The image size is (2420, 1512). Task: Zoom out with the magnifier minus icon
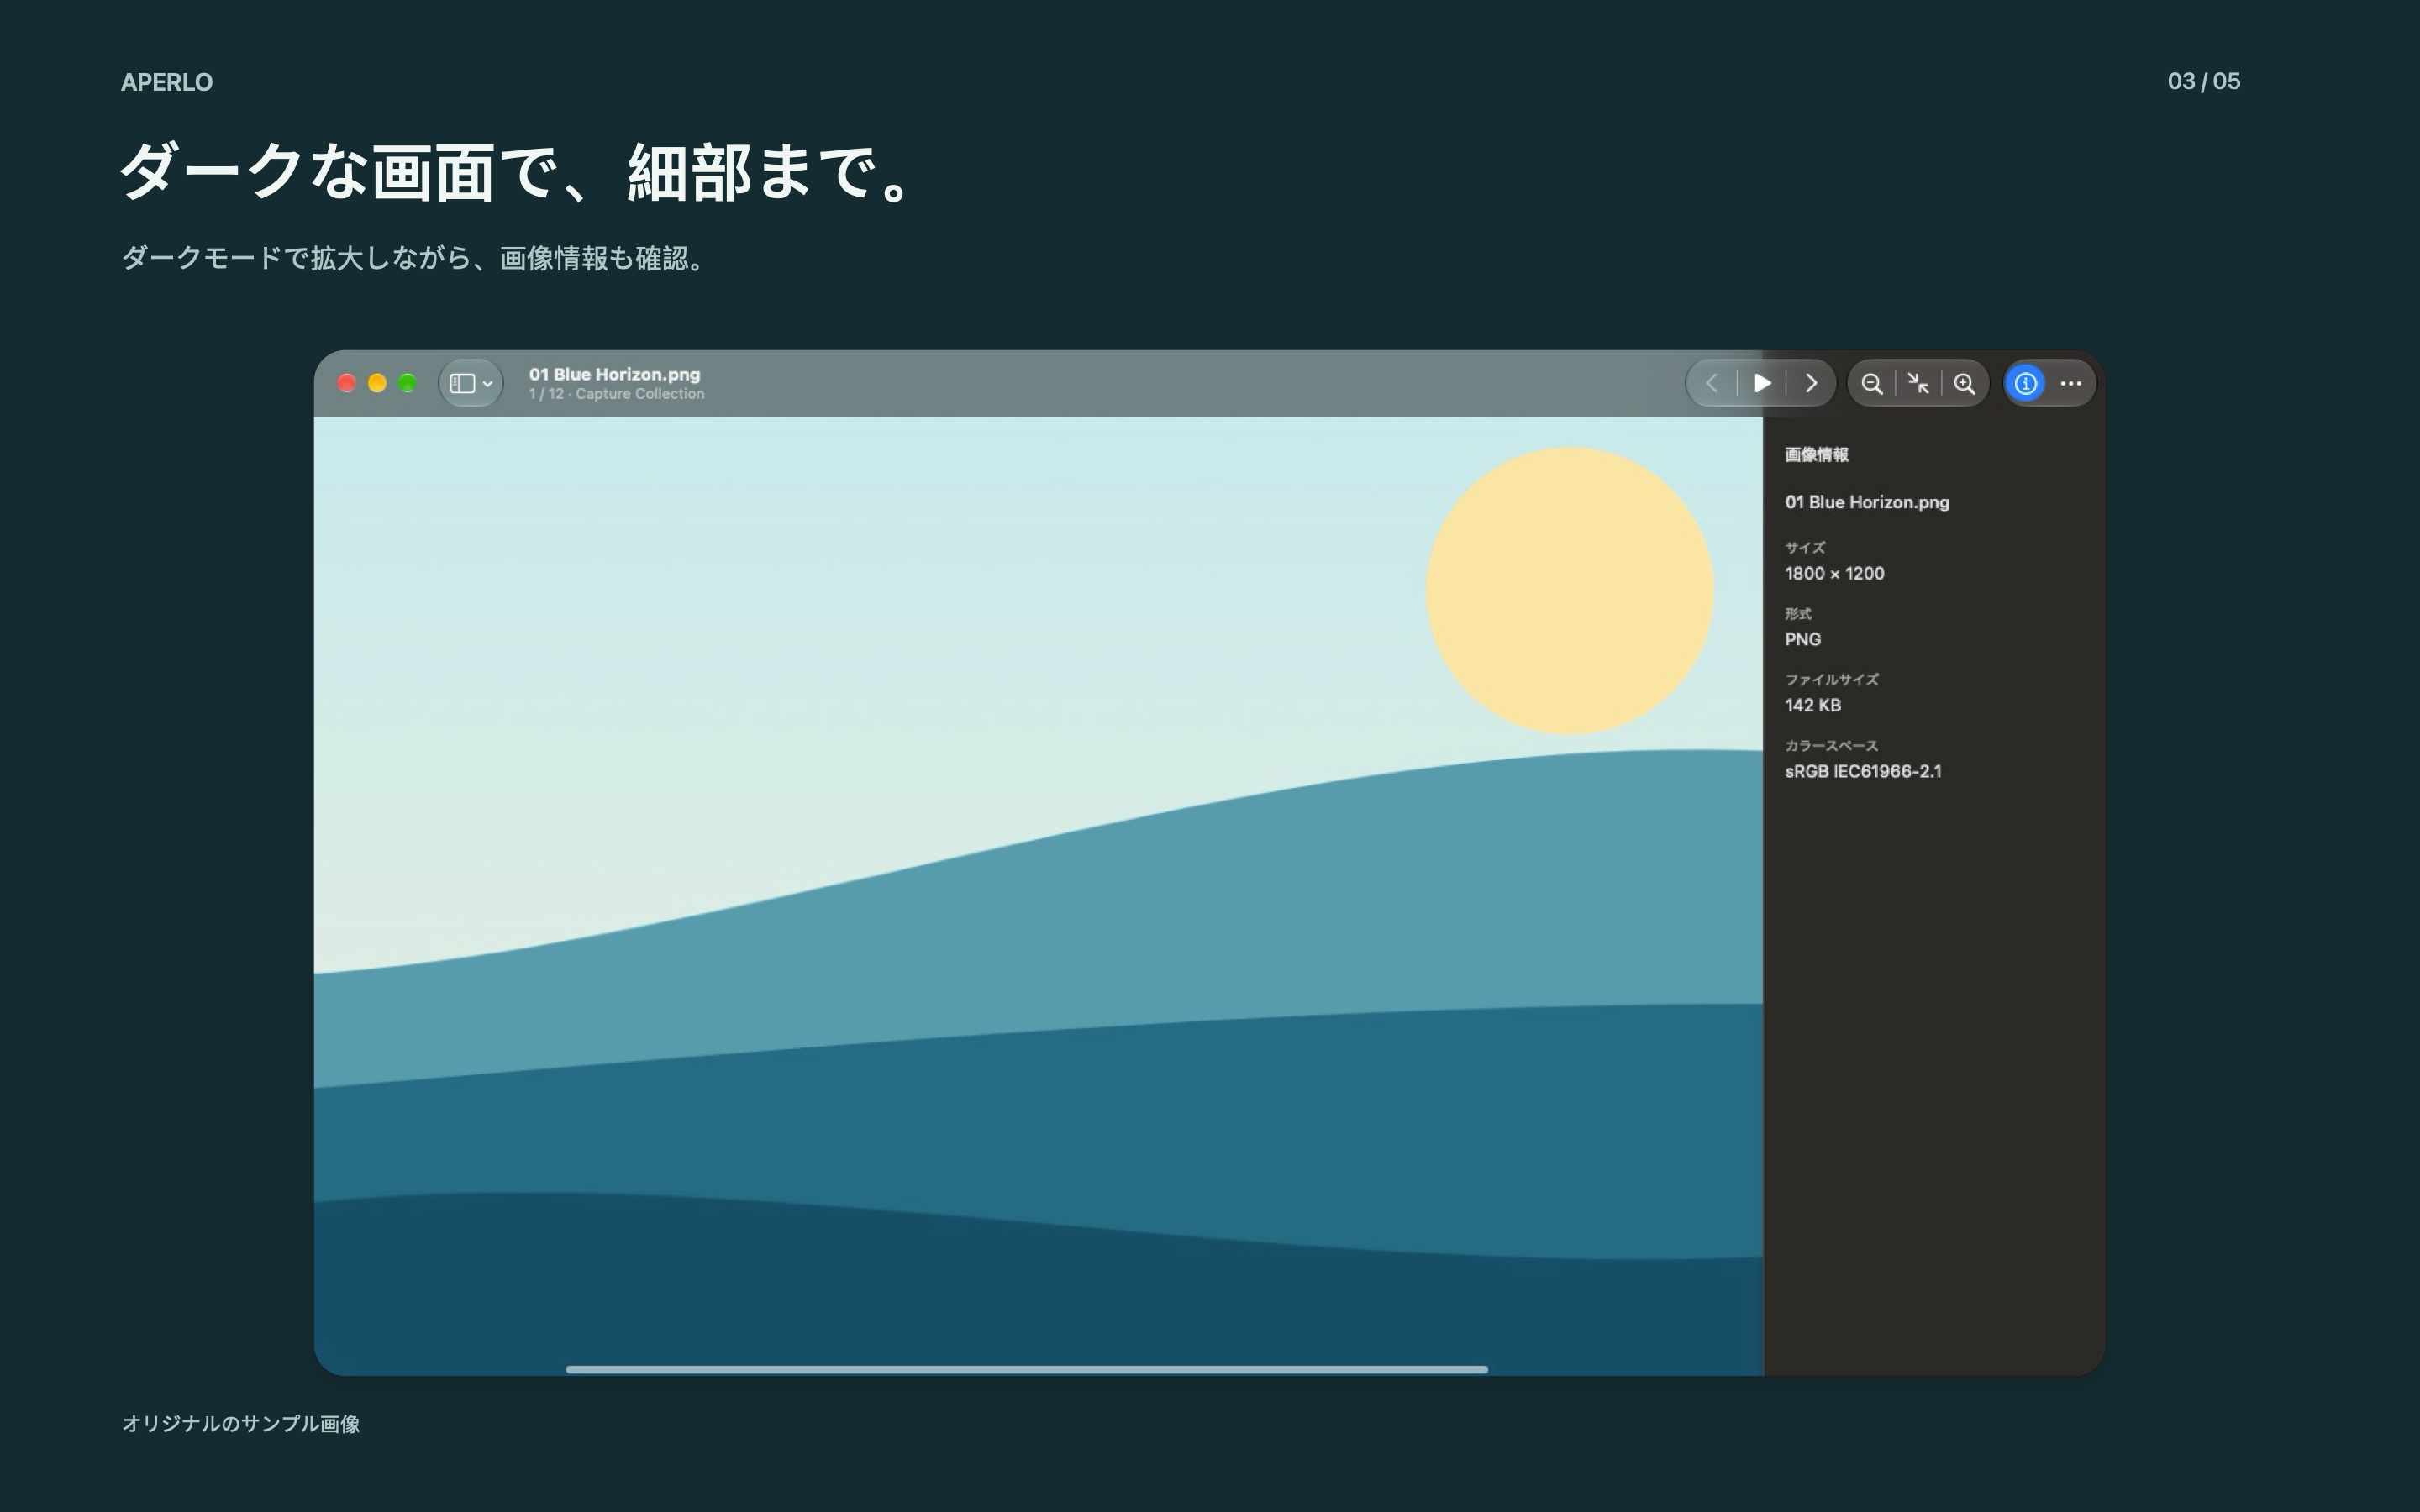tap(1872, 384)
